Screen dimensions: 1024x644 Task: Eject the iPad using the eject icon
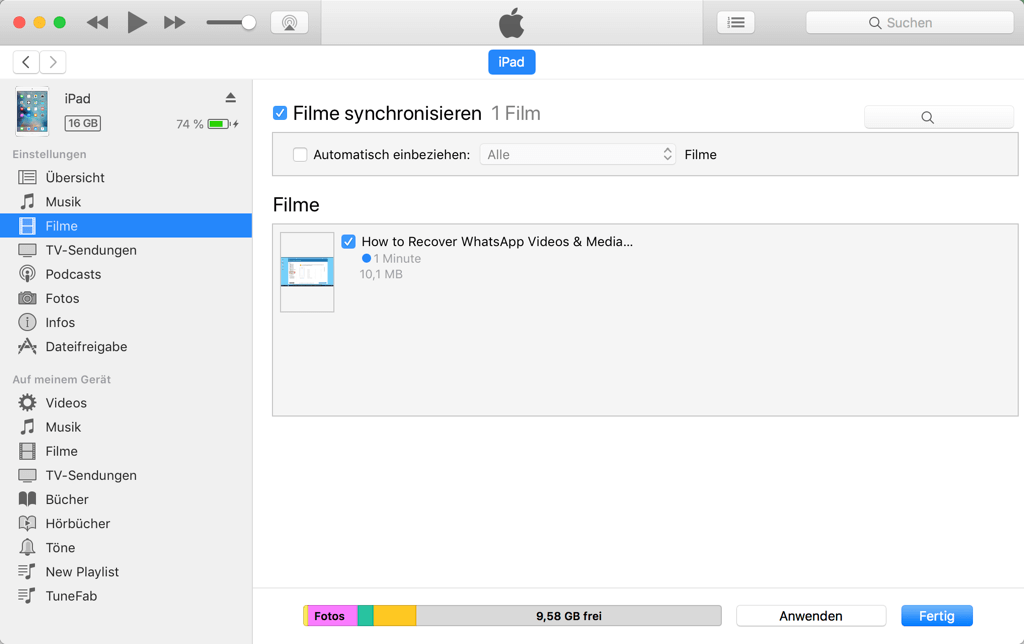point(231,98)
